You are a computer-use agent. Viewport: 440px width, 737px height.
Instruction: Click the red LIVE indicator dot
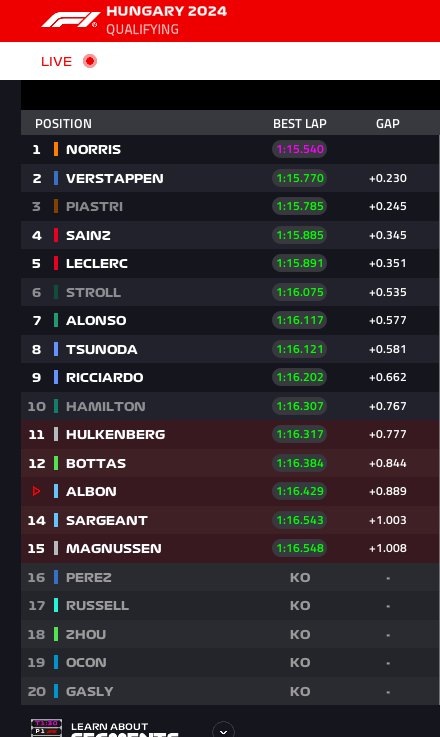[90, 61]
